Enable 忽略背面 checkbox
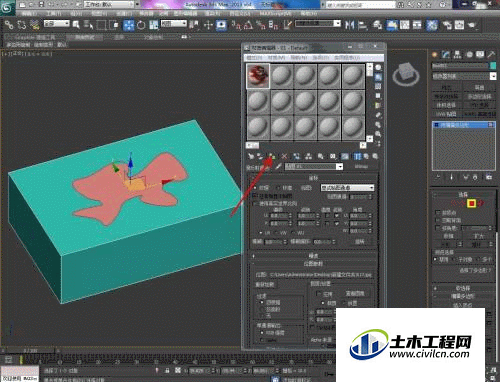This screenshot has width=500, height=382. point(438,220)
